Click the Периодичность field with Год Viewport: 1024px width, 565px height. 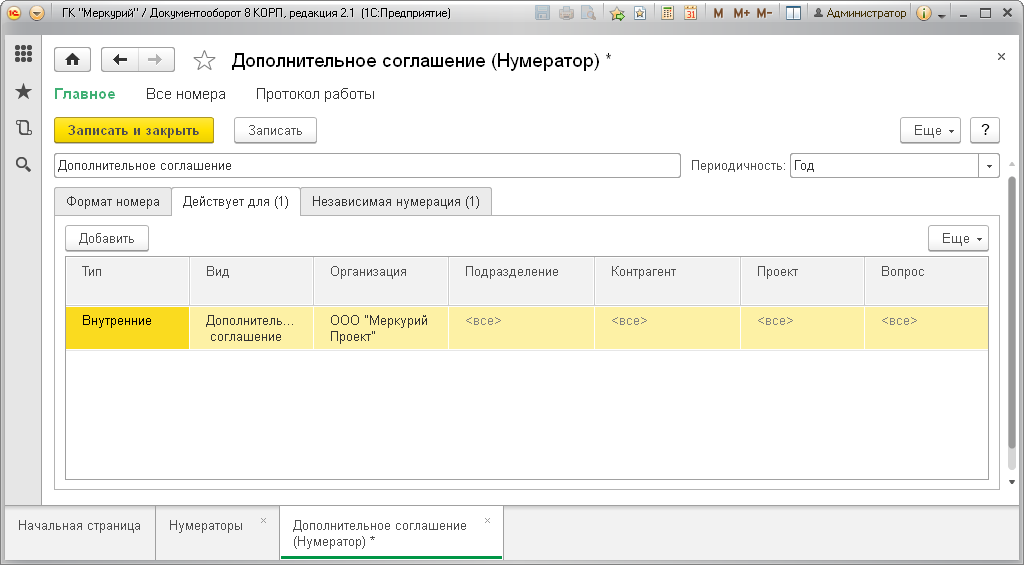coord(884,166)
